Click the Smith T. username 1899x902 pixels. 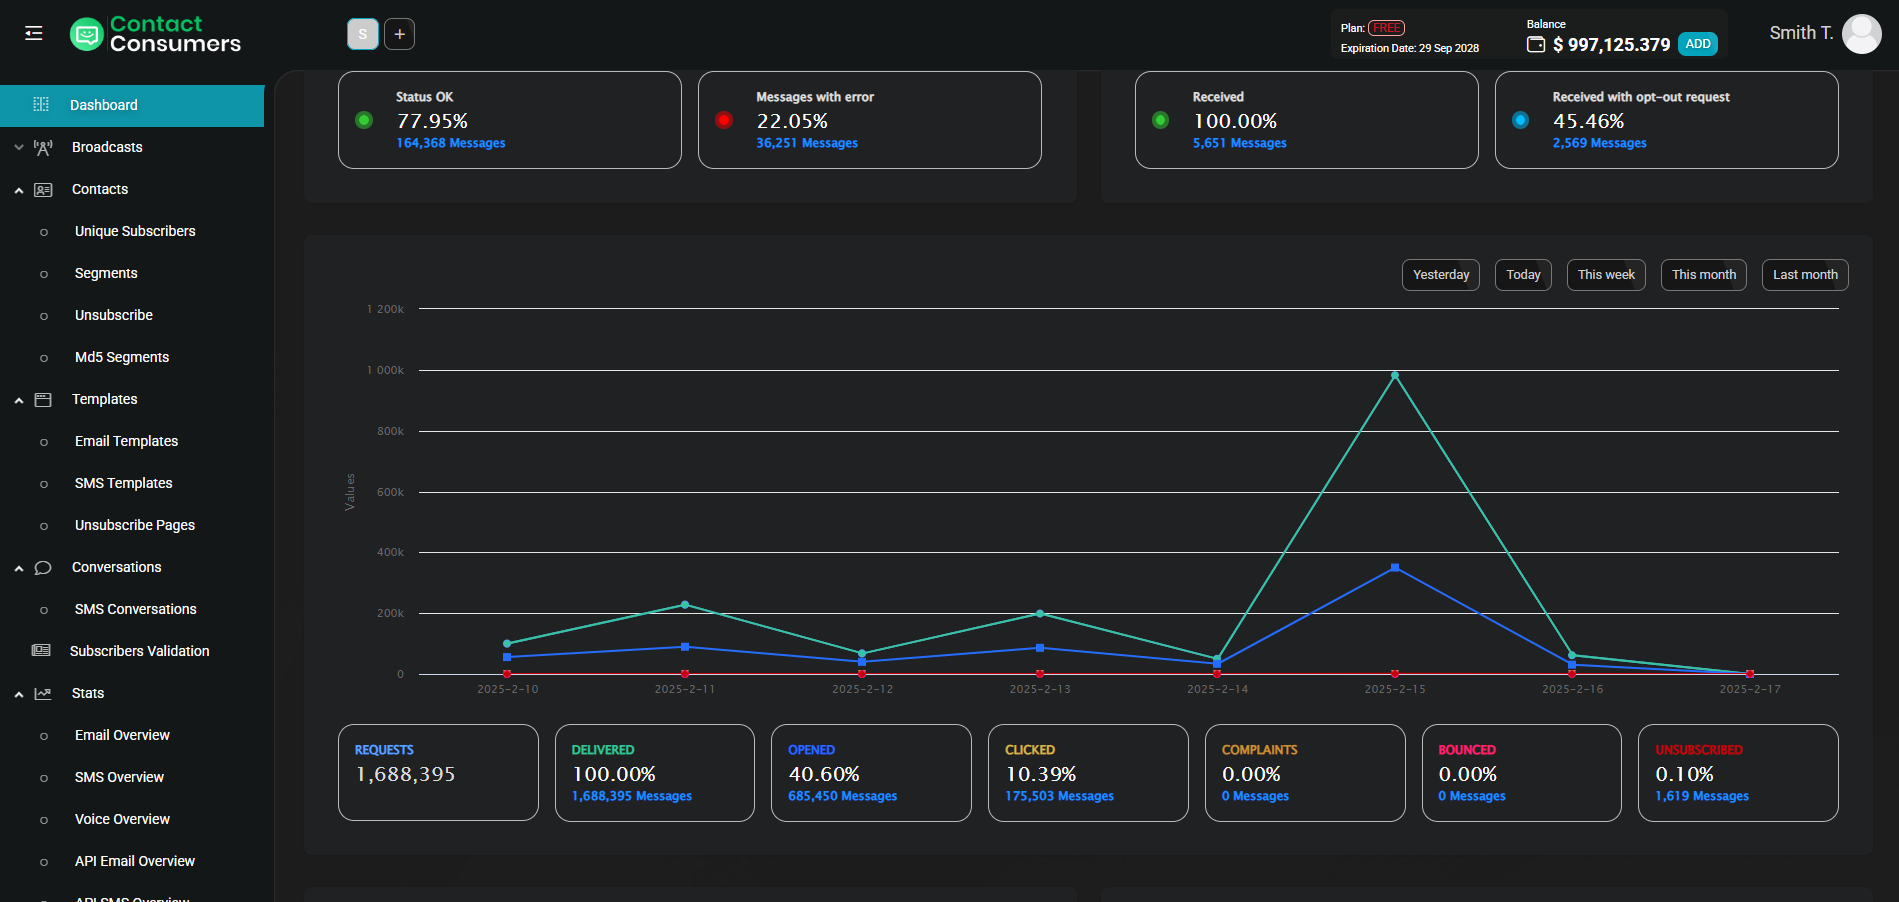pyautogui.click(x=1801, y=33)
